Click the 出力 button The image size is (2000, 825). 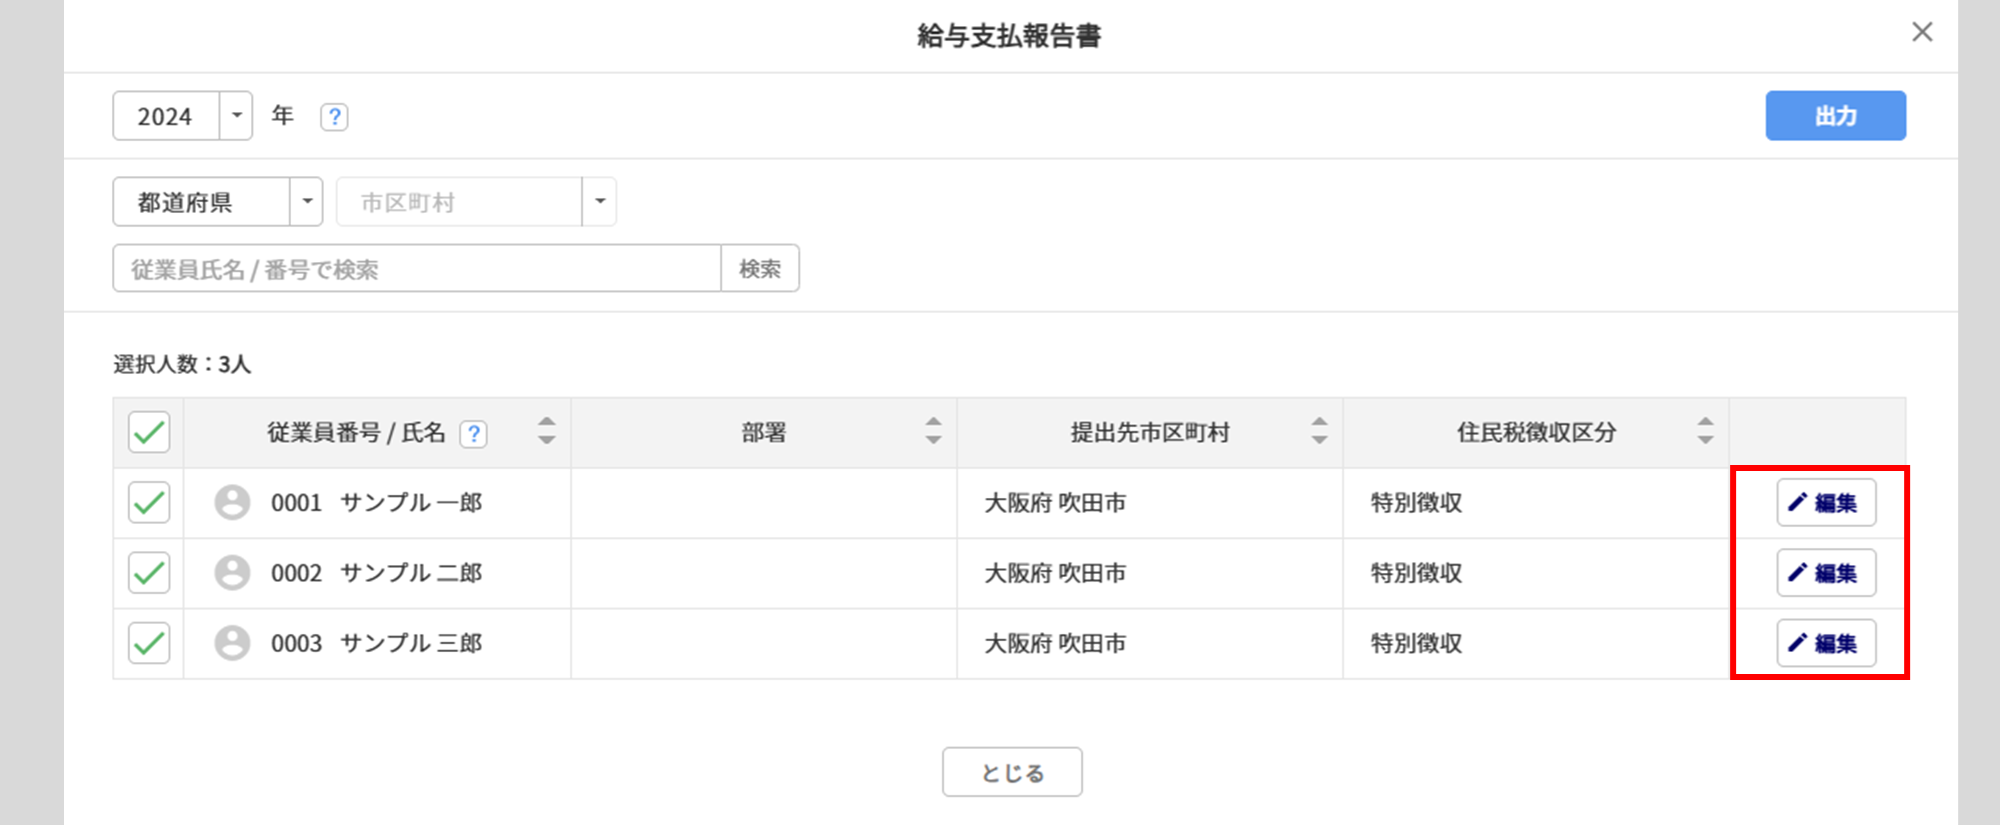pos(1835,116)
